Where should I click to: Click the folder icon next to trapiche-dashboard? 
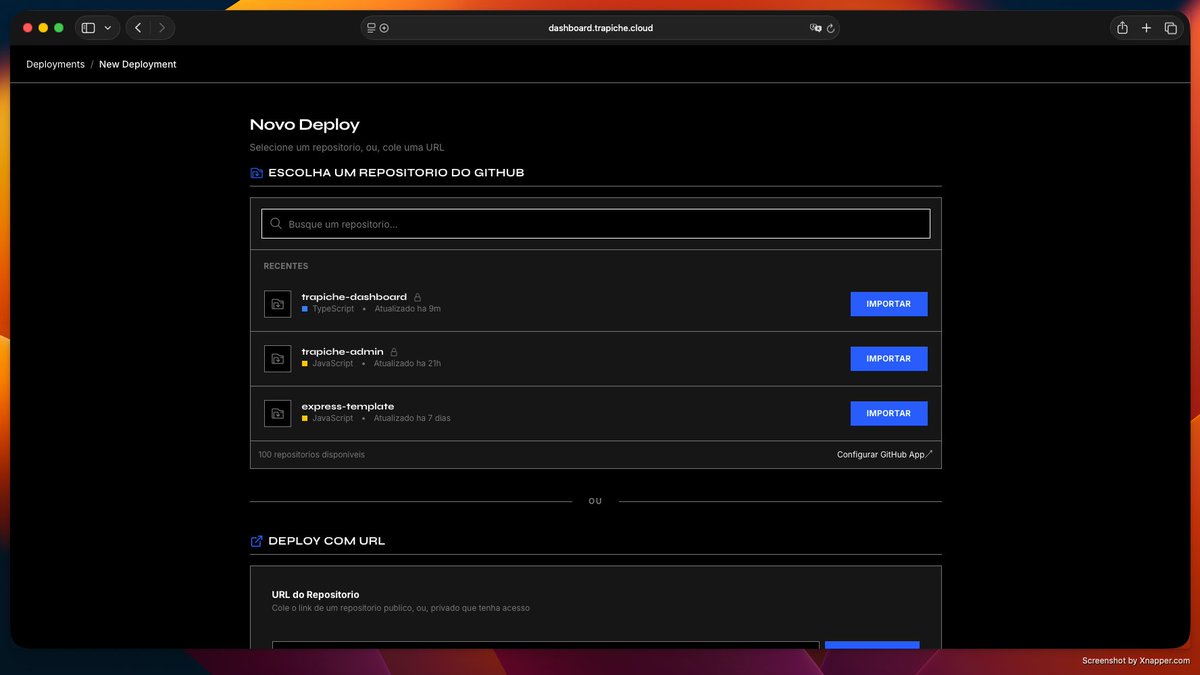click(278, 304)
